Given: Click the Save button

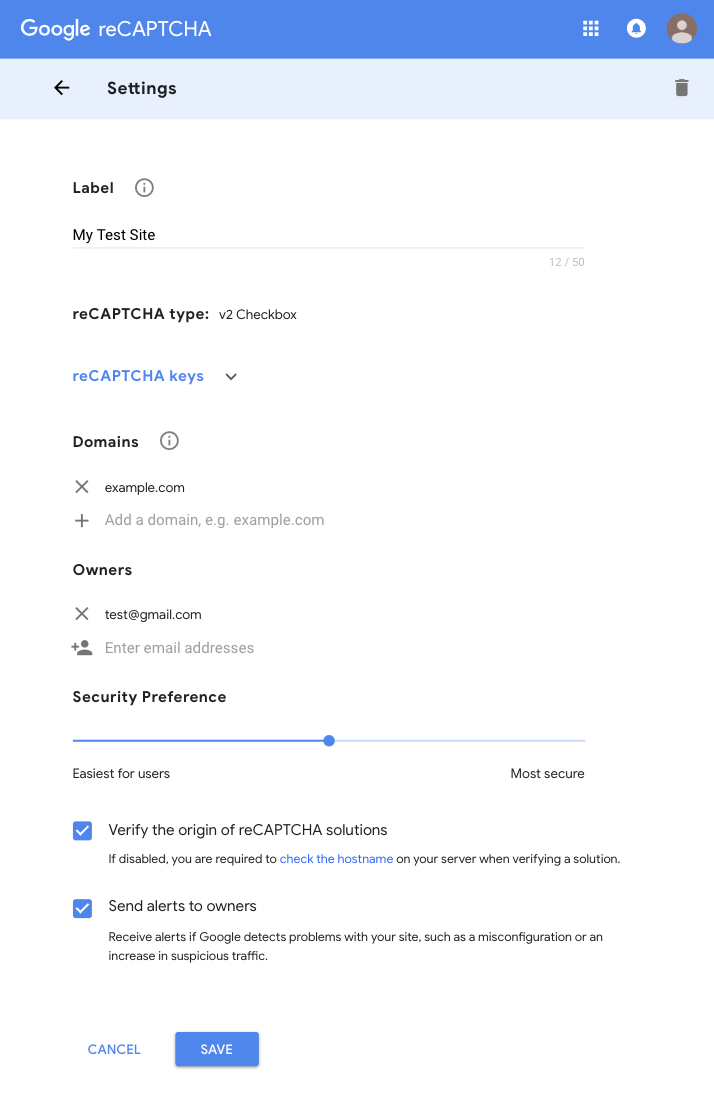Looking at the screenshot, I should click(x=217, y=1049).
